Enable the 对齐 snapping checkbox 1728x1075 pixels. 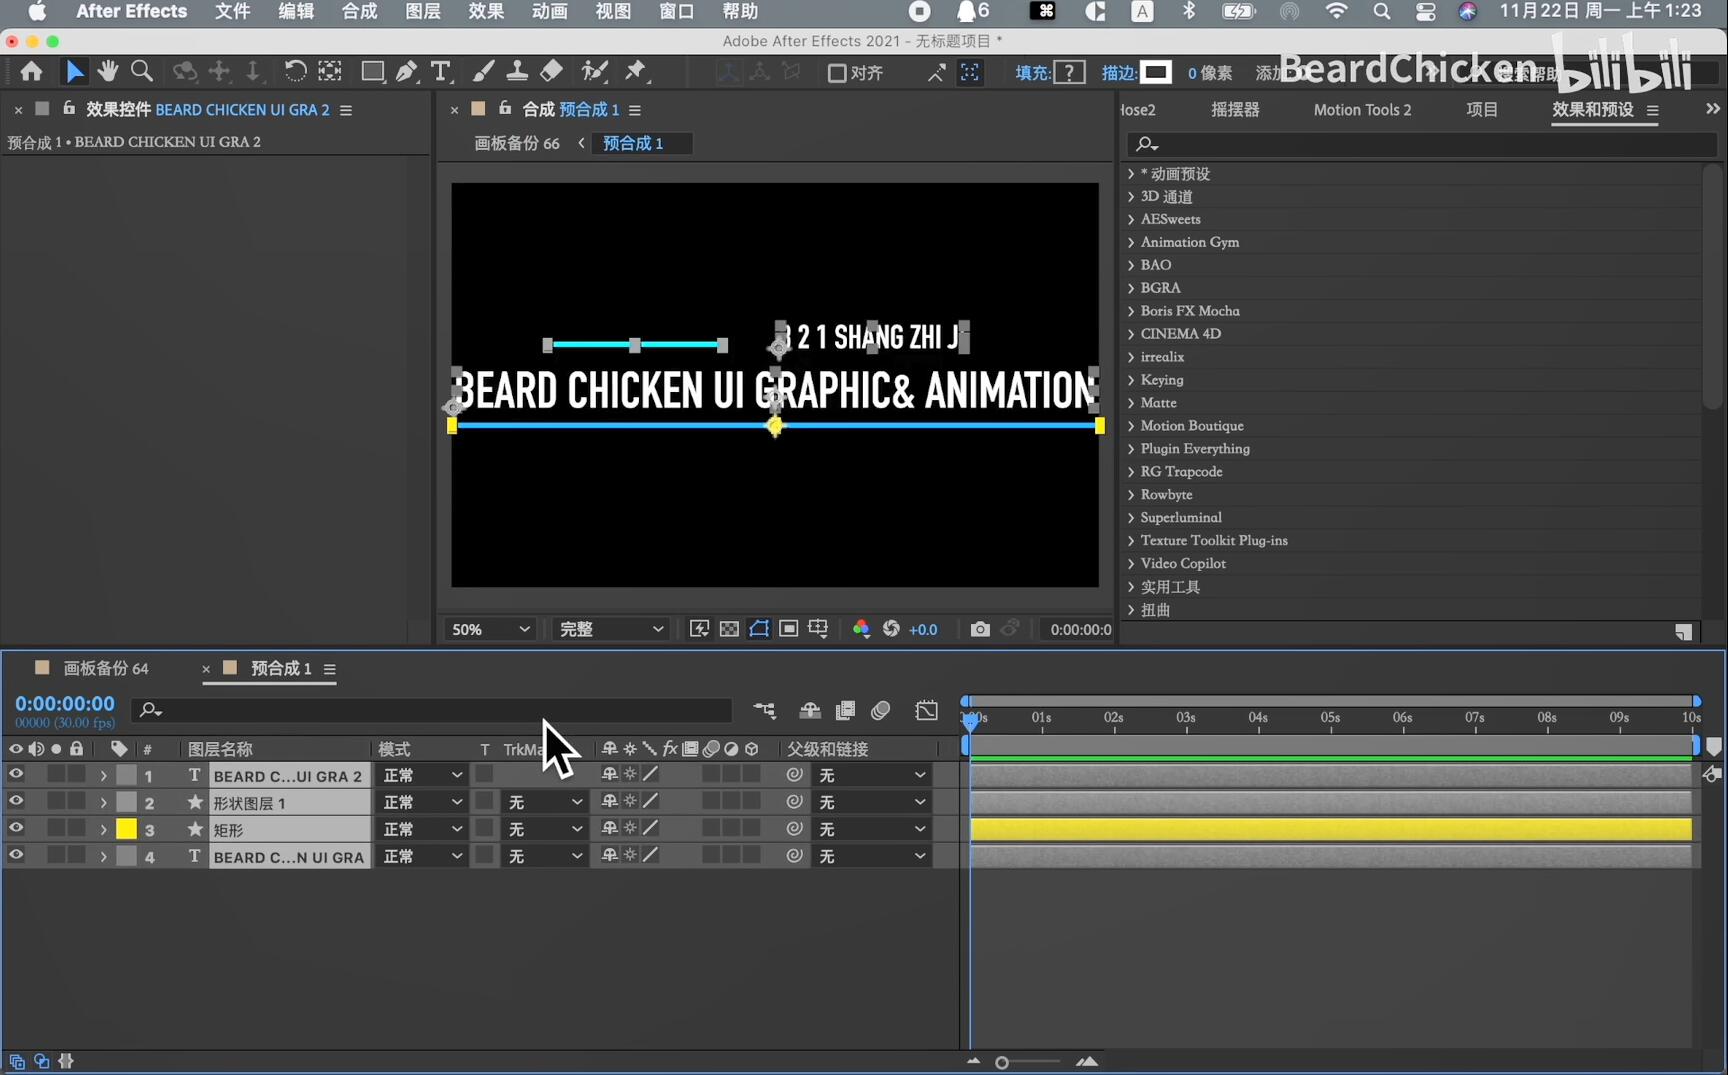(x=838, y=73)
